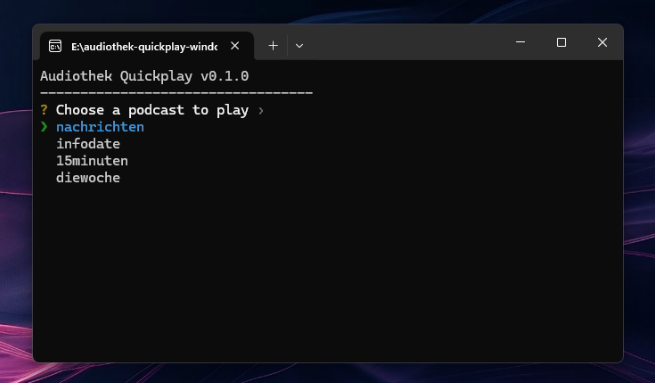655x383 pixels.
Task: Click the Choose a podcast to play prompt
Action: (152, 110)
